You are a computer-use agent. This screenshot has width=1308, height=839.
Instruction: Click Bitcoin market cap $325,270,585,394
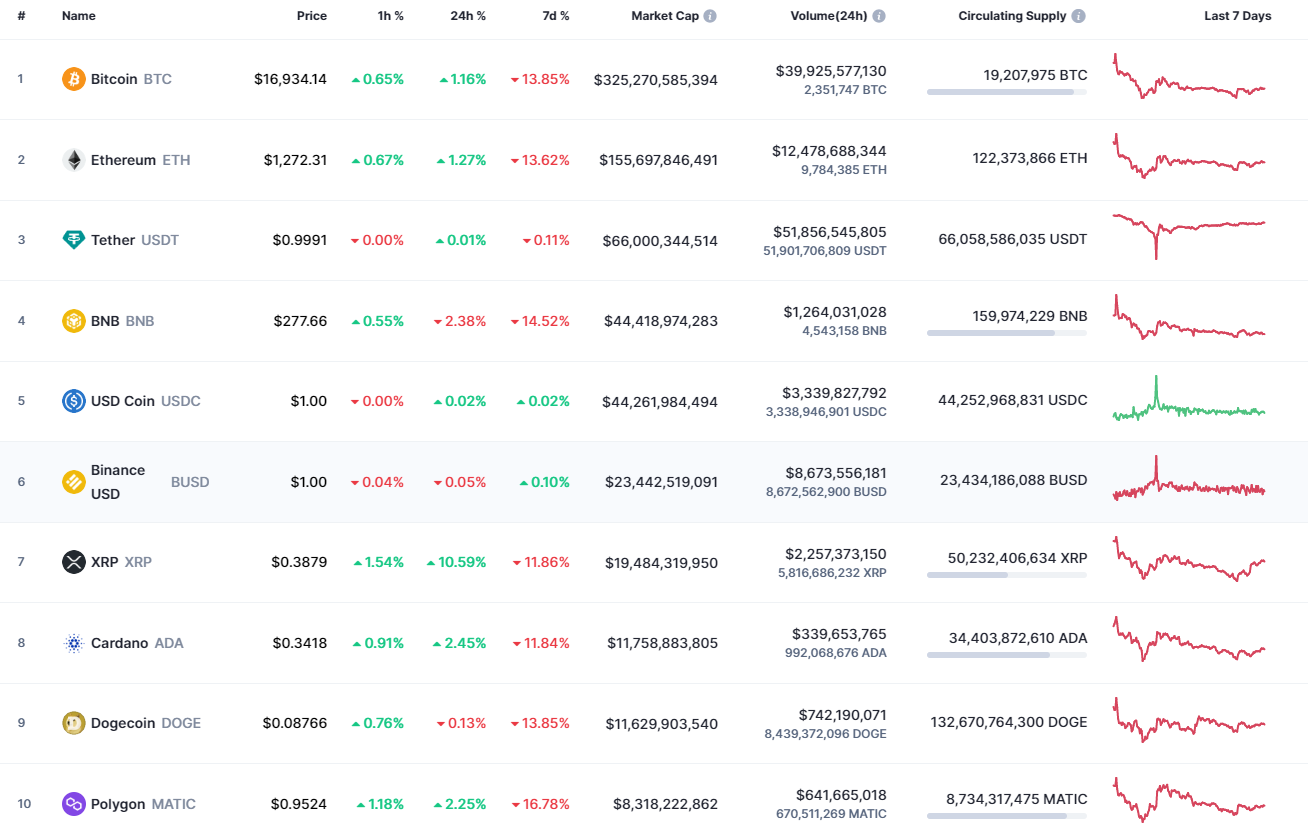click(x=656, y=80)
